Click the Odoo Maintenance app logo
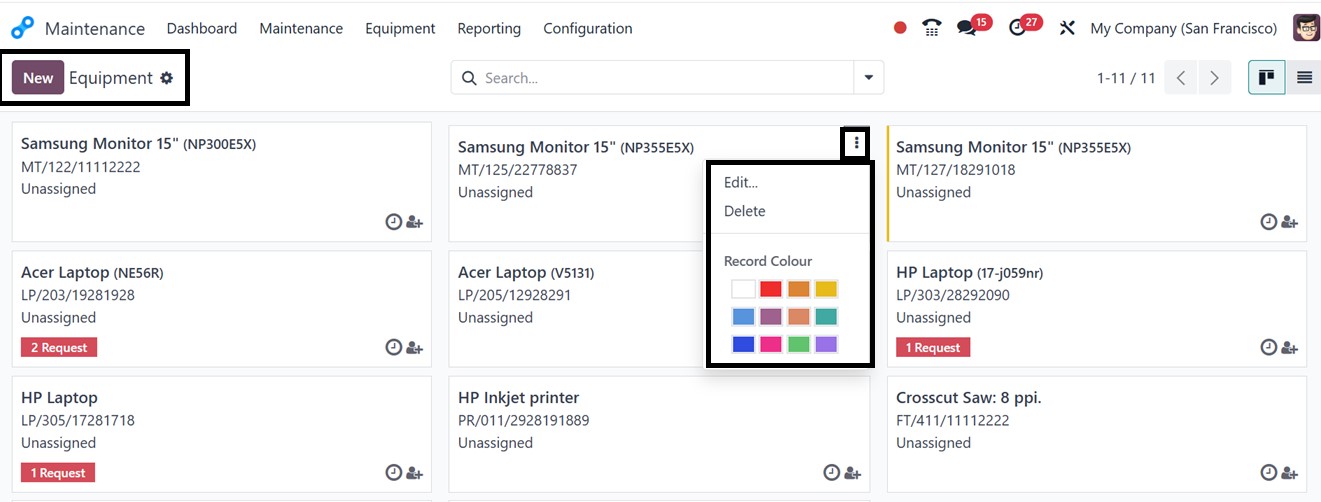Image resolution: width=1321 pixels, height=502 pixels. tap(22, 28)
